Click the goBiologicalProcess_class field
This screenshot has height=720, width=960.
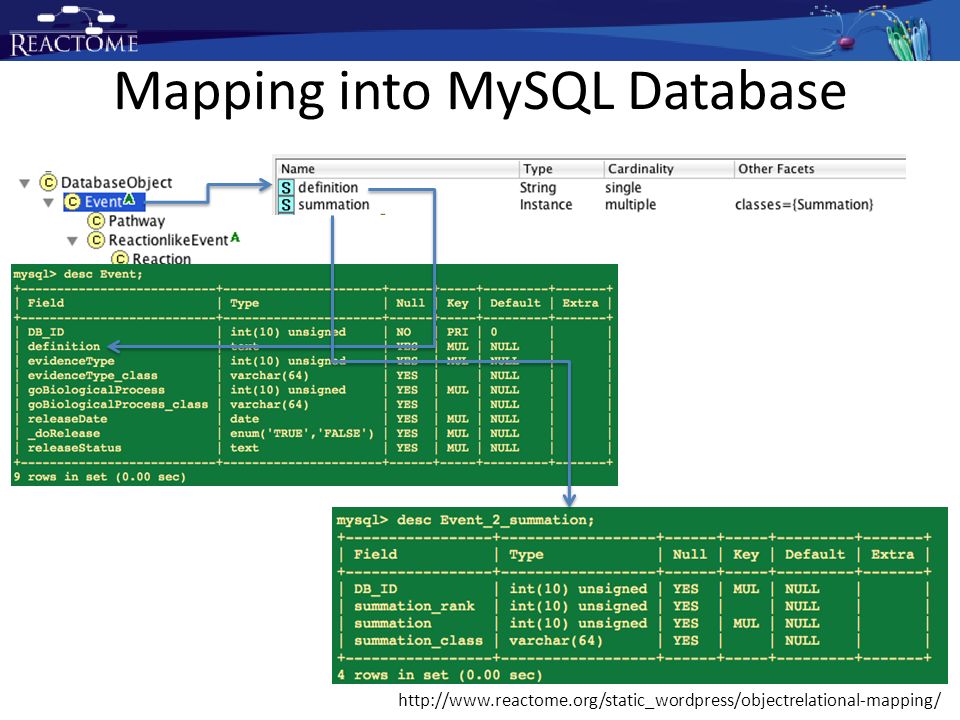[x=118, y=405]
